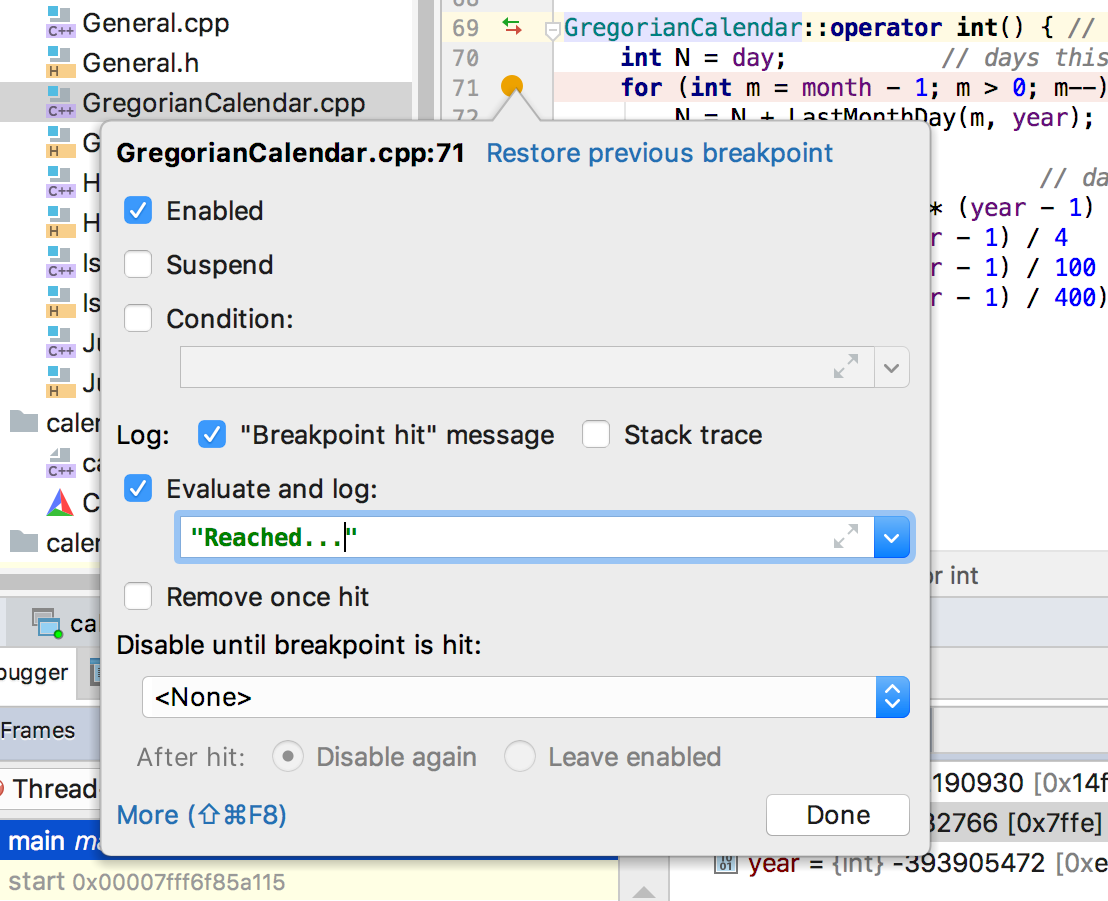1108x901 pixels.
Task: Check the Stack trace checkbox
Action: (596, 435)
